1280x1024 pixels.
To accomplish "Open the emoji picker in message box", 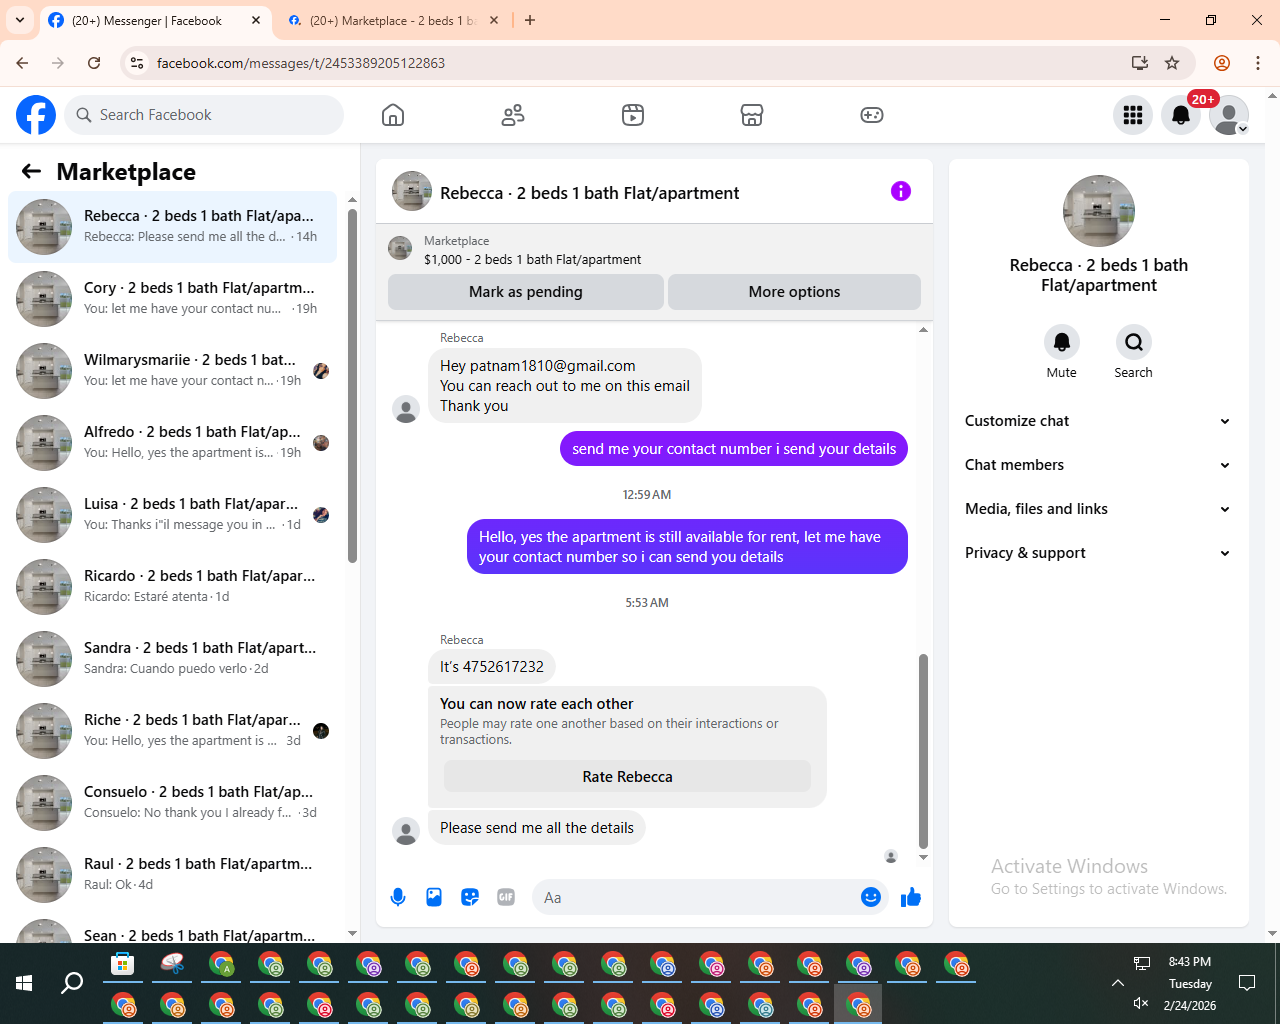I will click(871, 897).
